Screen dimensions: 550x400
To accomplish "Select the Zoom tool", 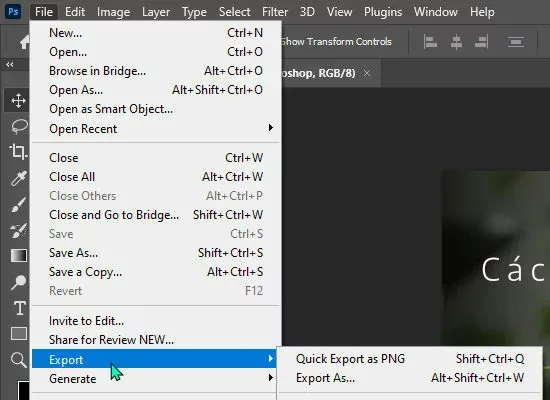I will pos(18,360).
